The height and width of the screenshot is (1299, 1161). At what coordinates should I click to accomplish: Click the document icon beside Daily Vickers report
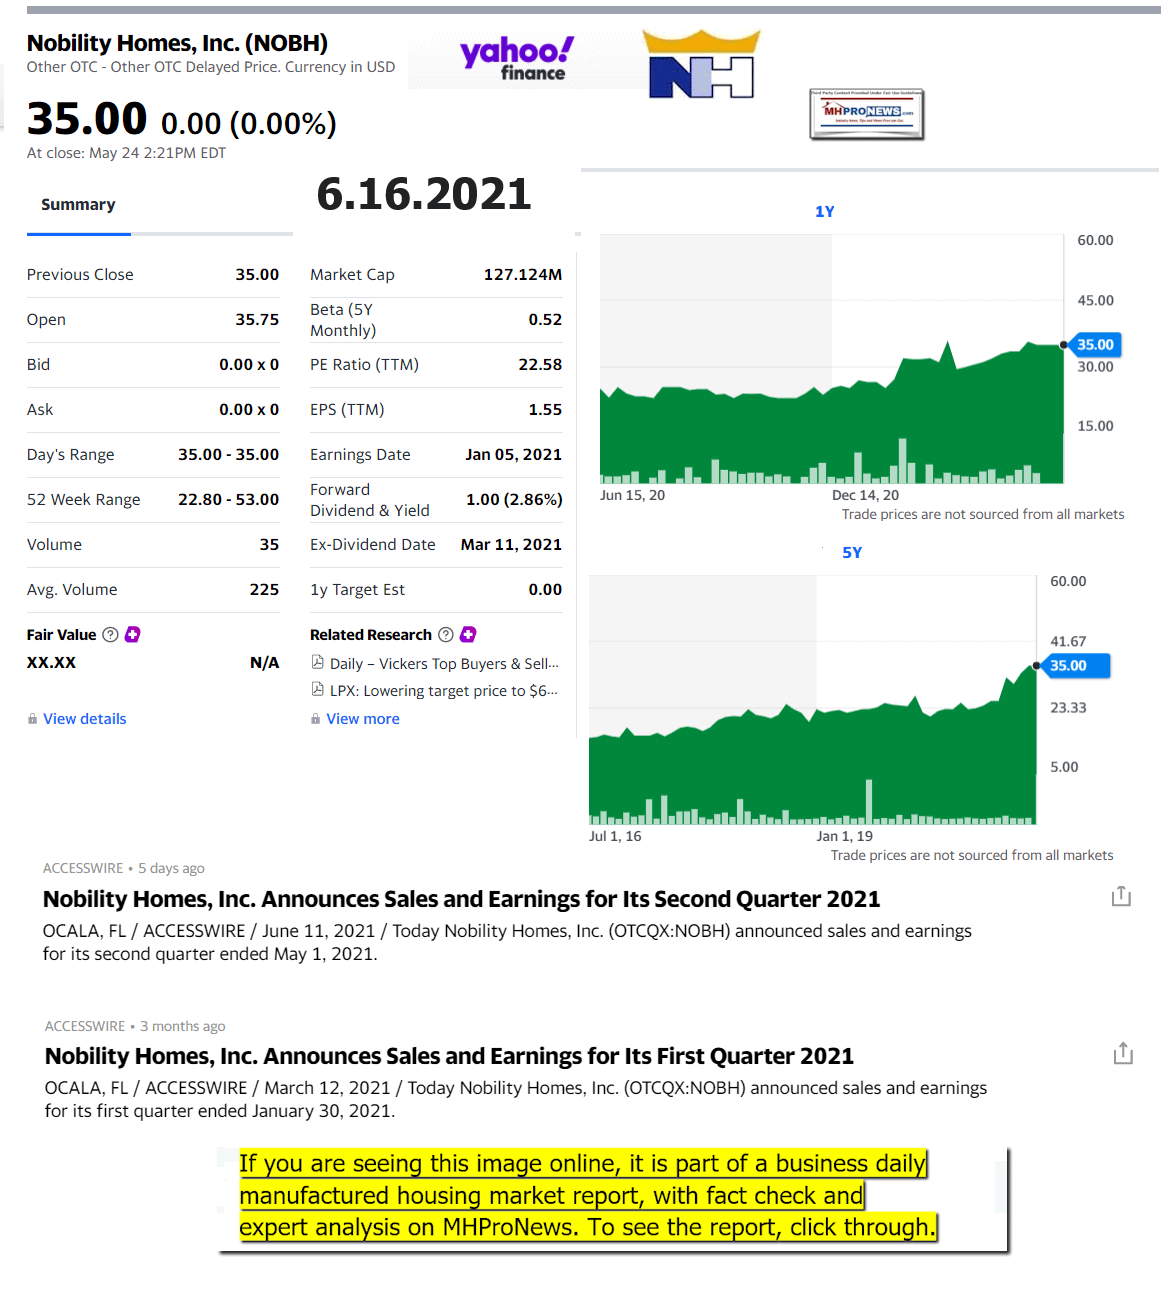[x=317, y=663]
